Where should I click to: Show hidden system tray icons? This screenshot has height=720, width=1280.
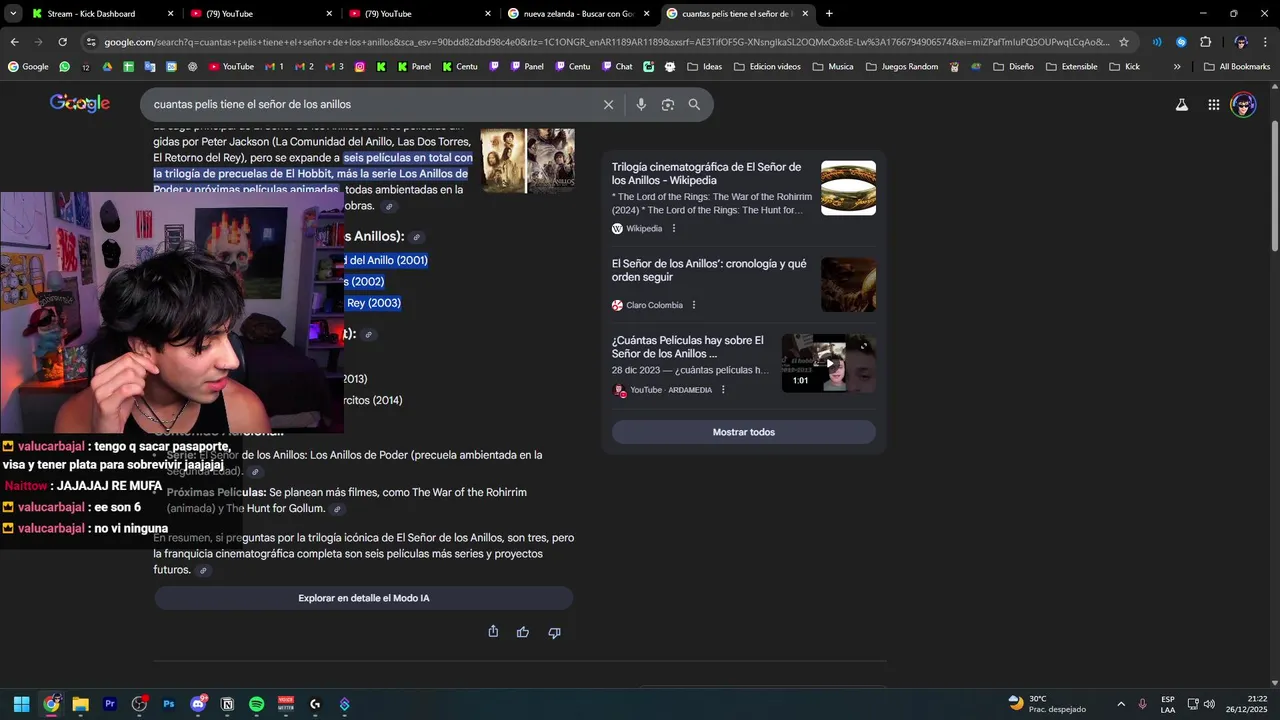(x=1120, y=705)
